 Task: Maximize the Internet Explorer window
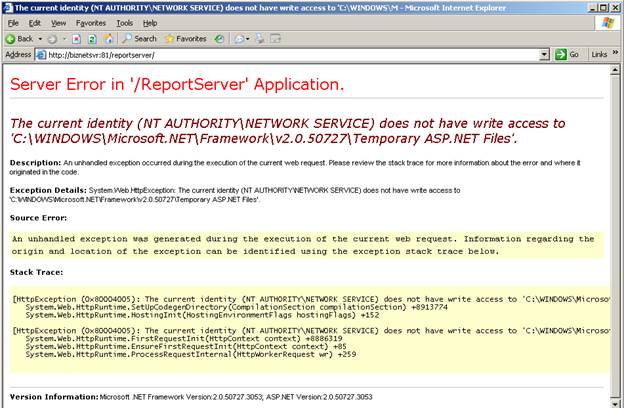(604, 8)
